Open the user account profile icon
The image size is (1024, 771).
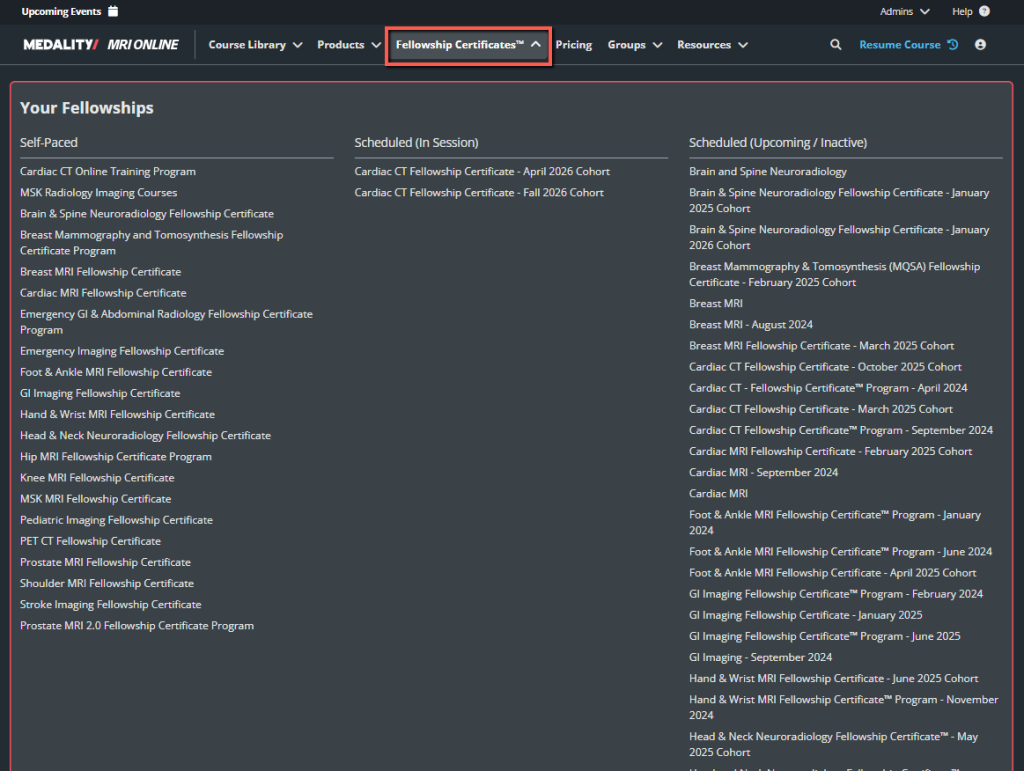pyautogui.click(x=980, y=44)
